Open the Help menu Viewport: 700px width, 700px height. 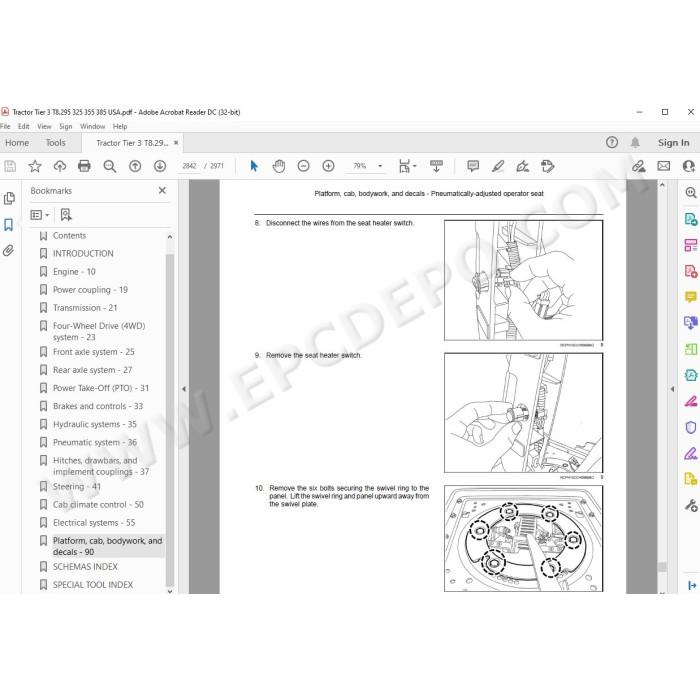[120, 126]
